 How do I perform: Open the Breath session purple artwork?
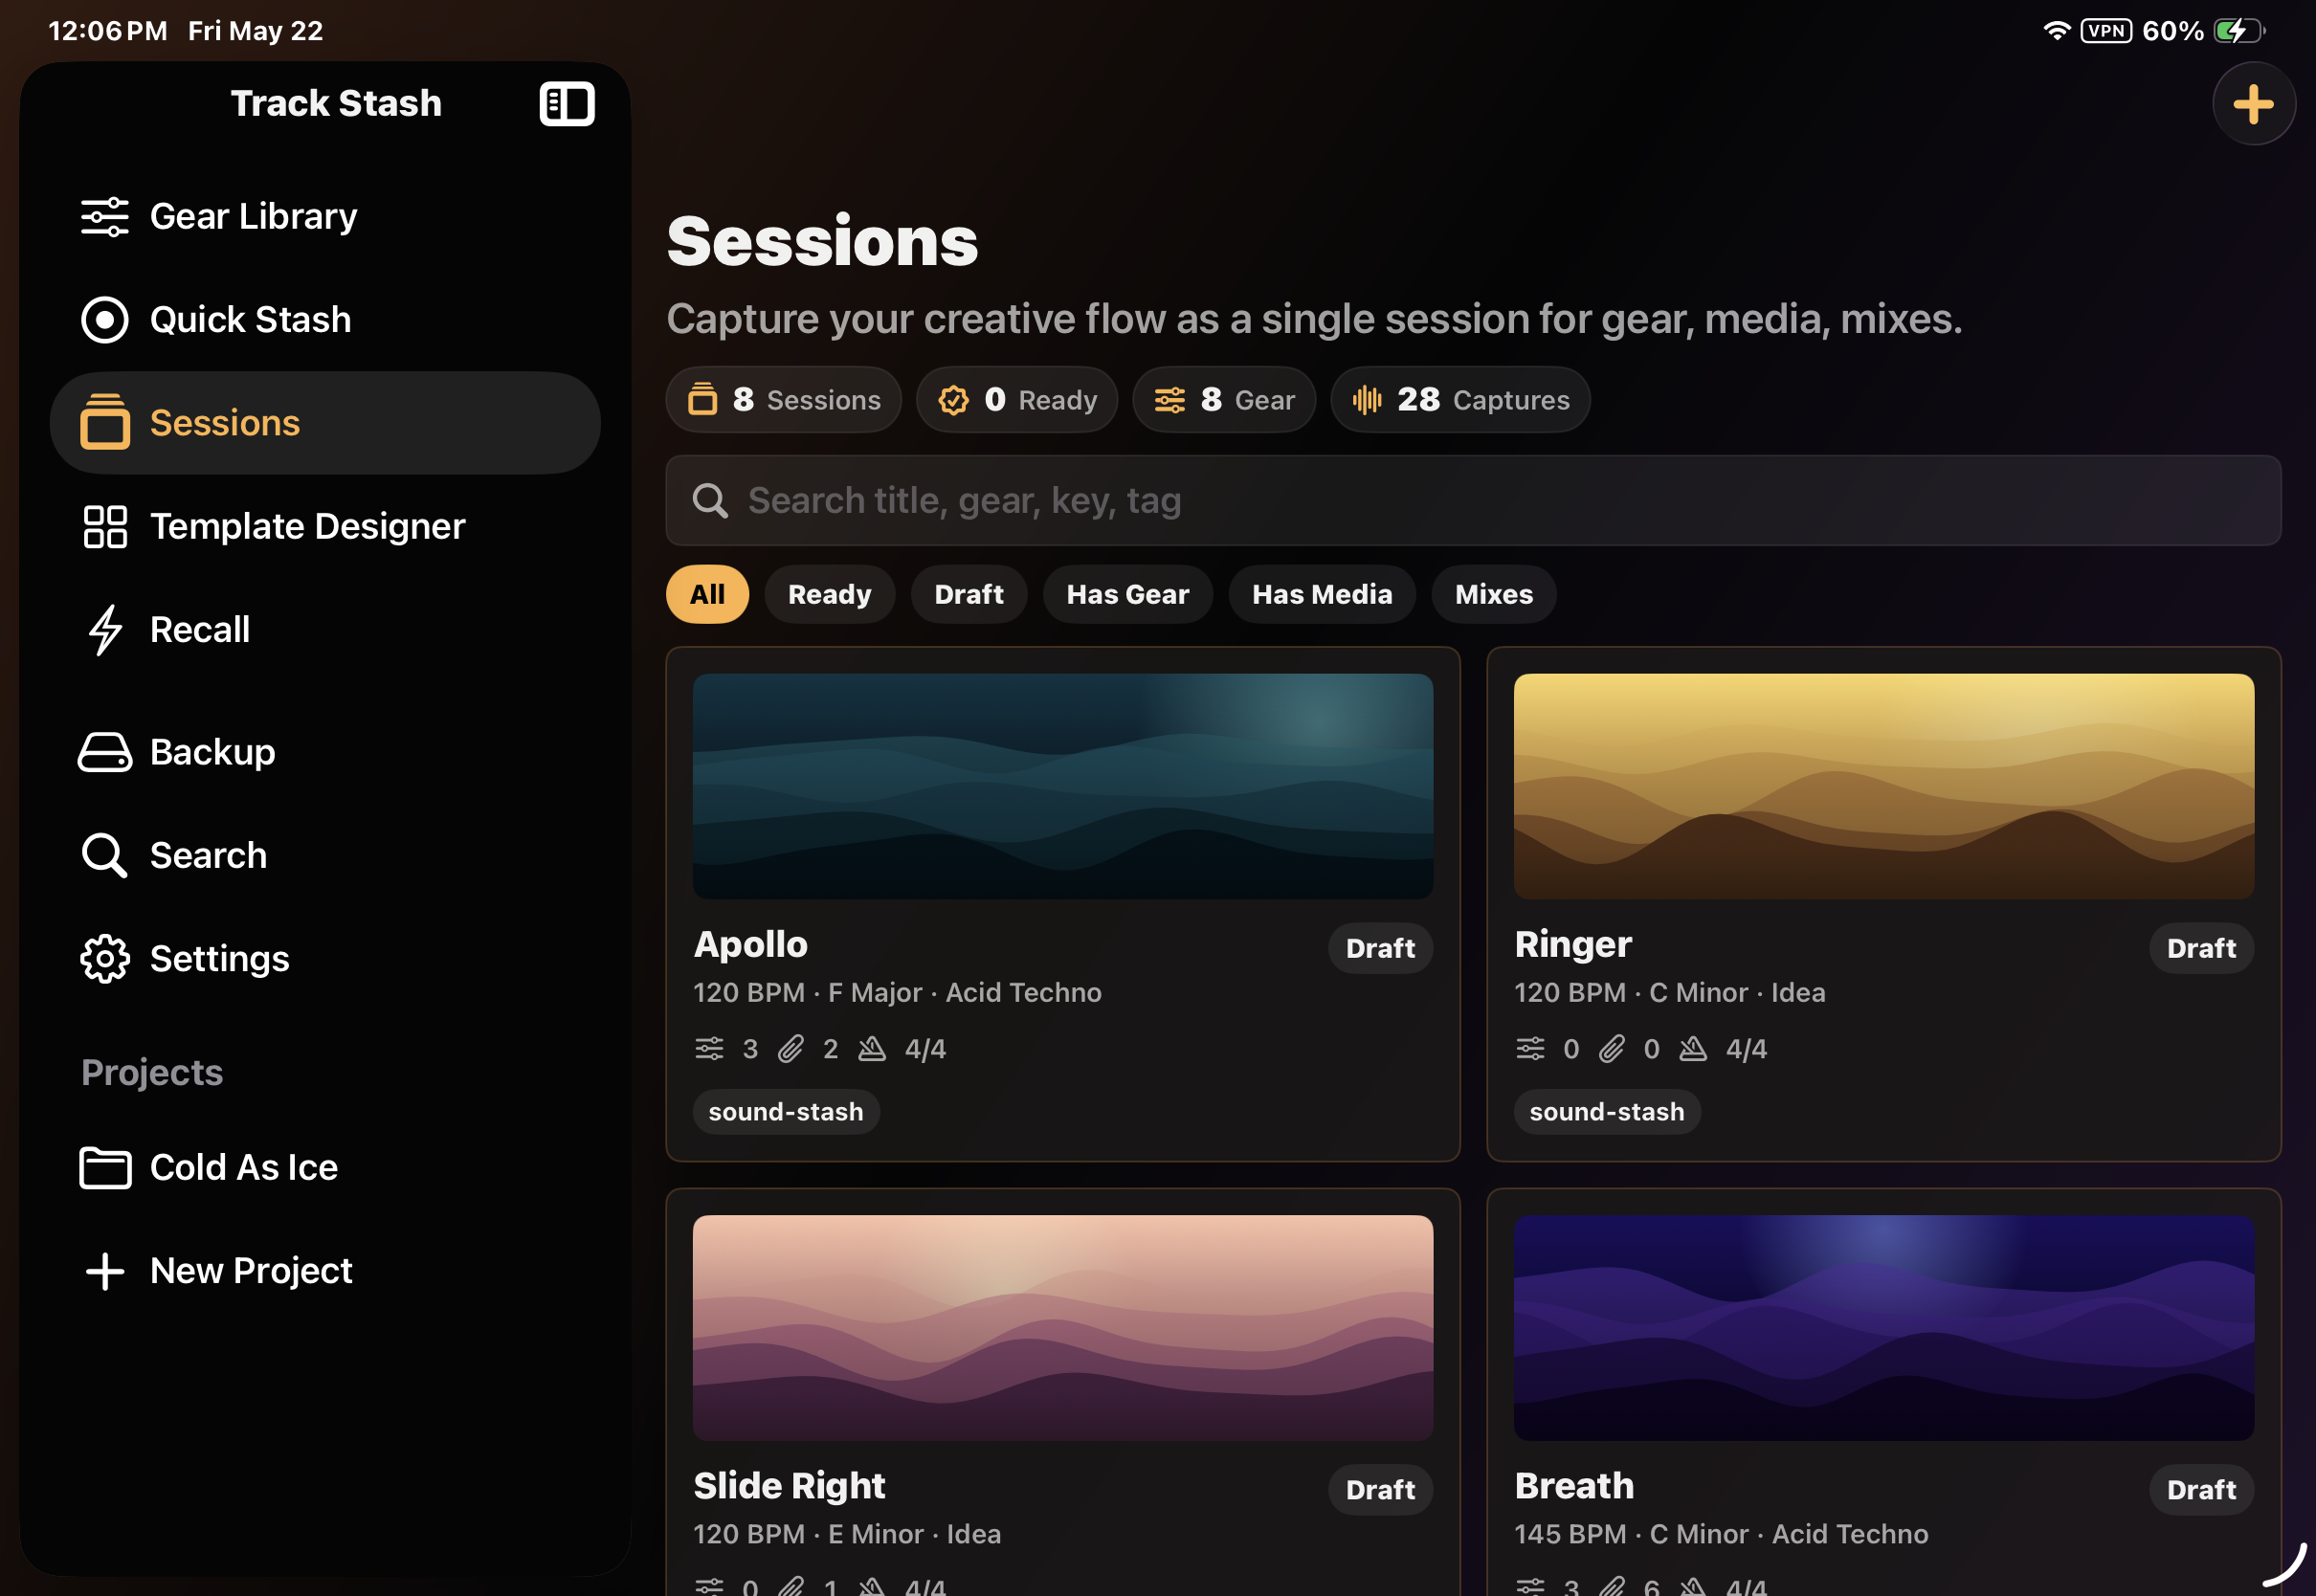tap(1884, 1329)
